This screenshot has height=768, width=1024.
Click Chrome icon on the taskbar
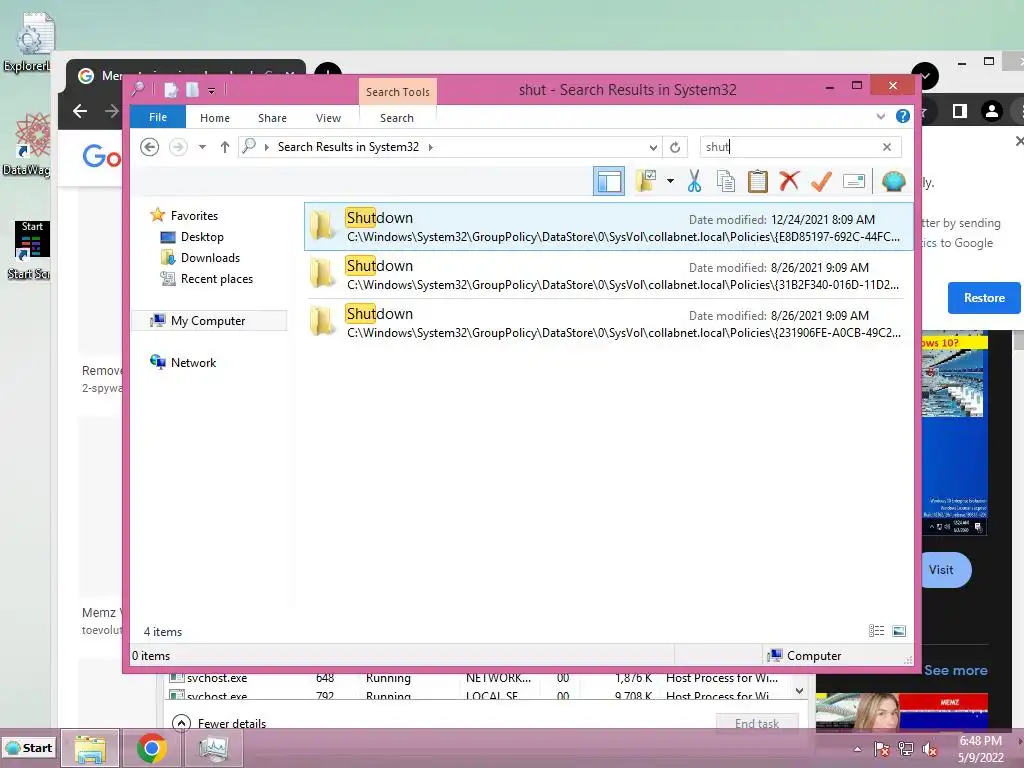coord(152,748)
